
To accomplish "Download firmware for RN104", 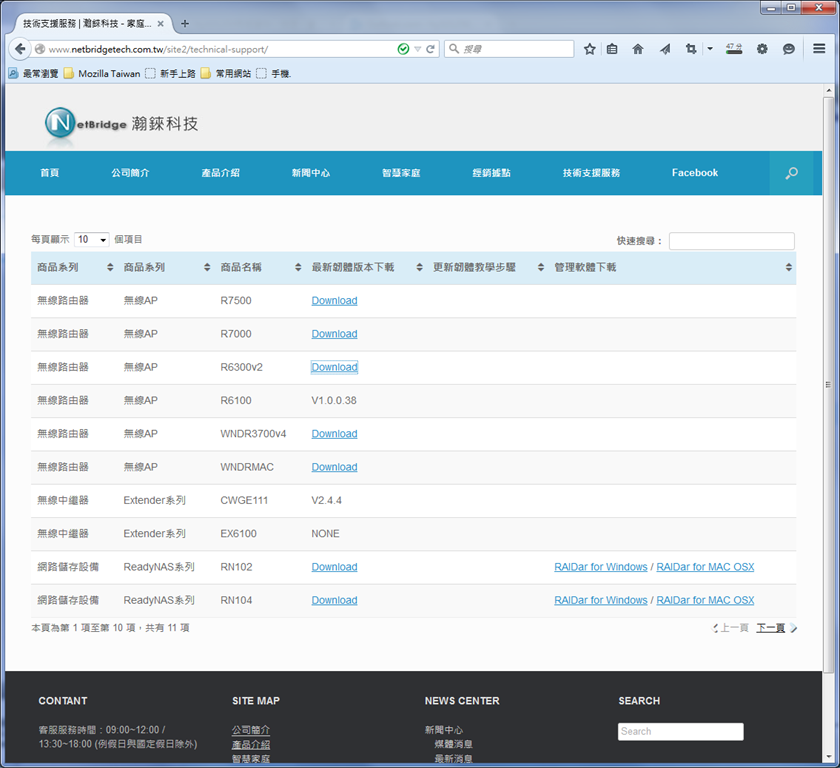I will (334, 600).
